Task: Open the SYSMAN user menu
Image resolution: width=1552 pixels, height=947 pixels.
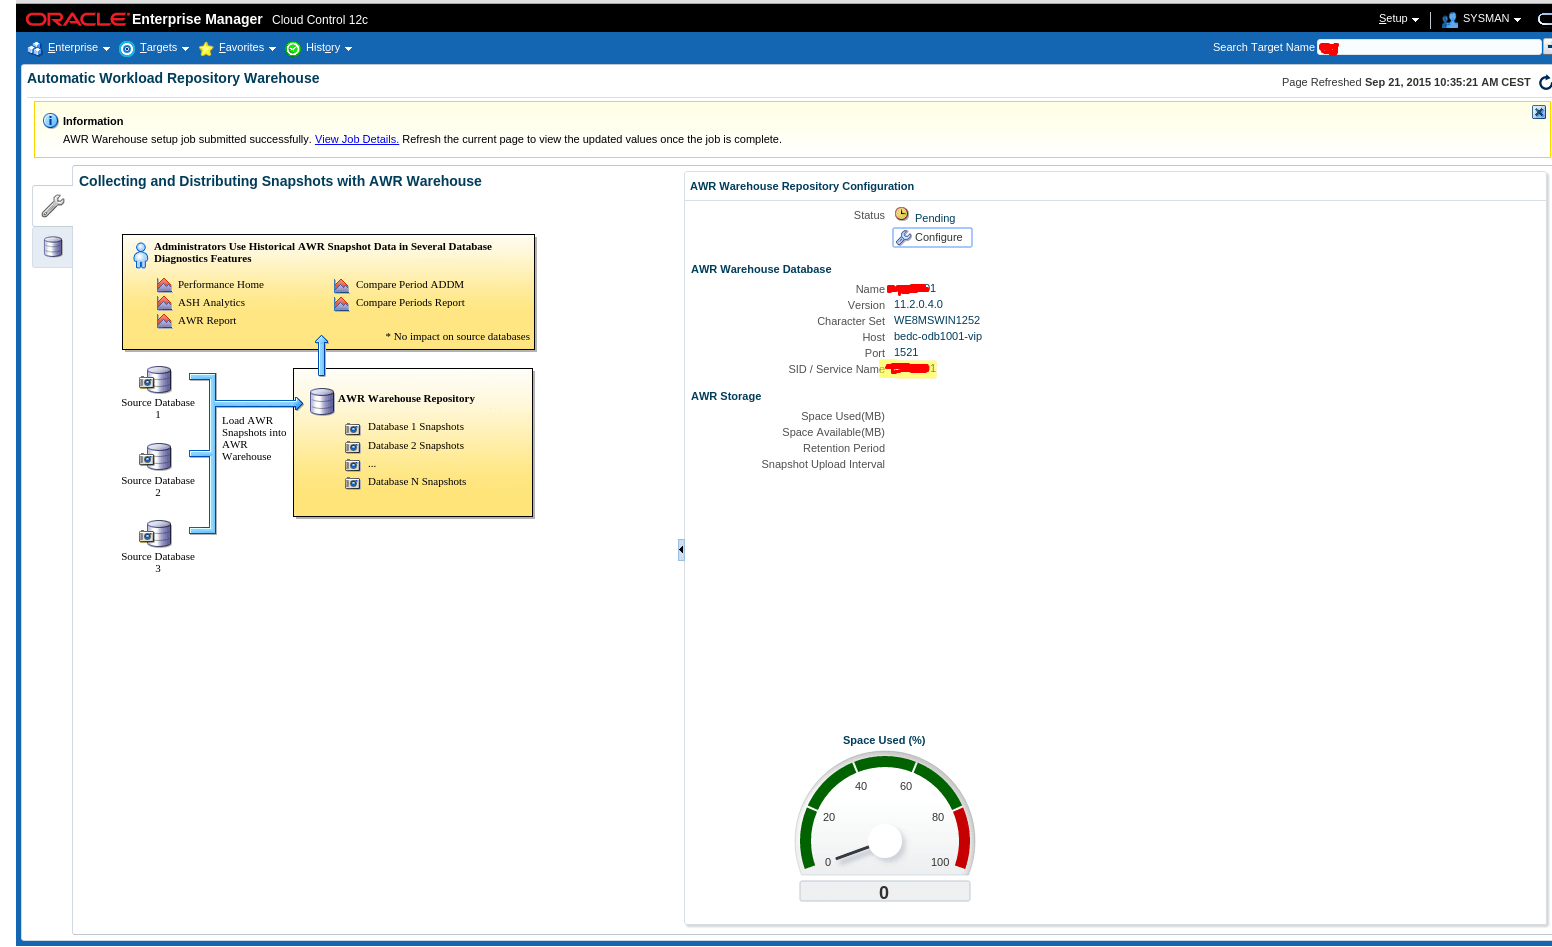Action: (x=1492, y=19)
